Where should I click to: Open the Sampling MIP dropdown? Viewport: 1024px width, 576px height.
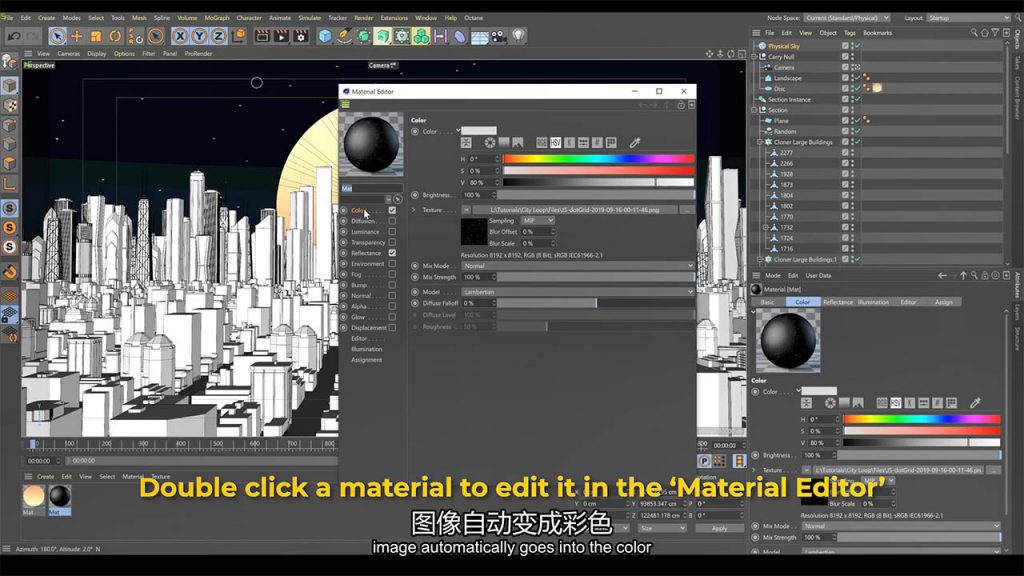pyautogui.click(x=537, y=221)
